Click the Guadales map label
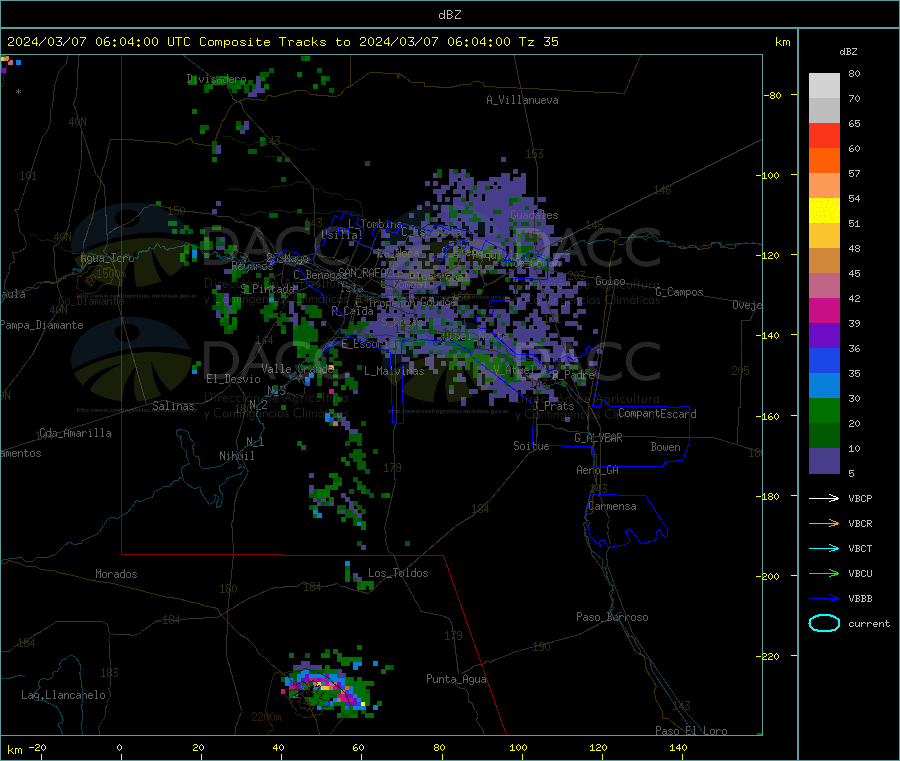Viewport: 900px width, 761px height. pos(534,215)
